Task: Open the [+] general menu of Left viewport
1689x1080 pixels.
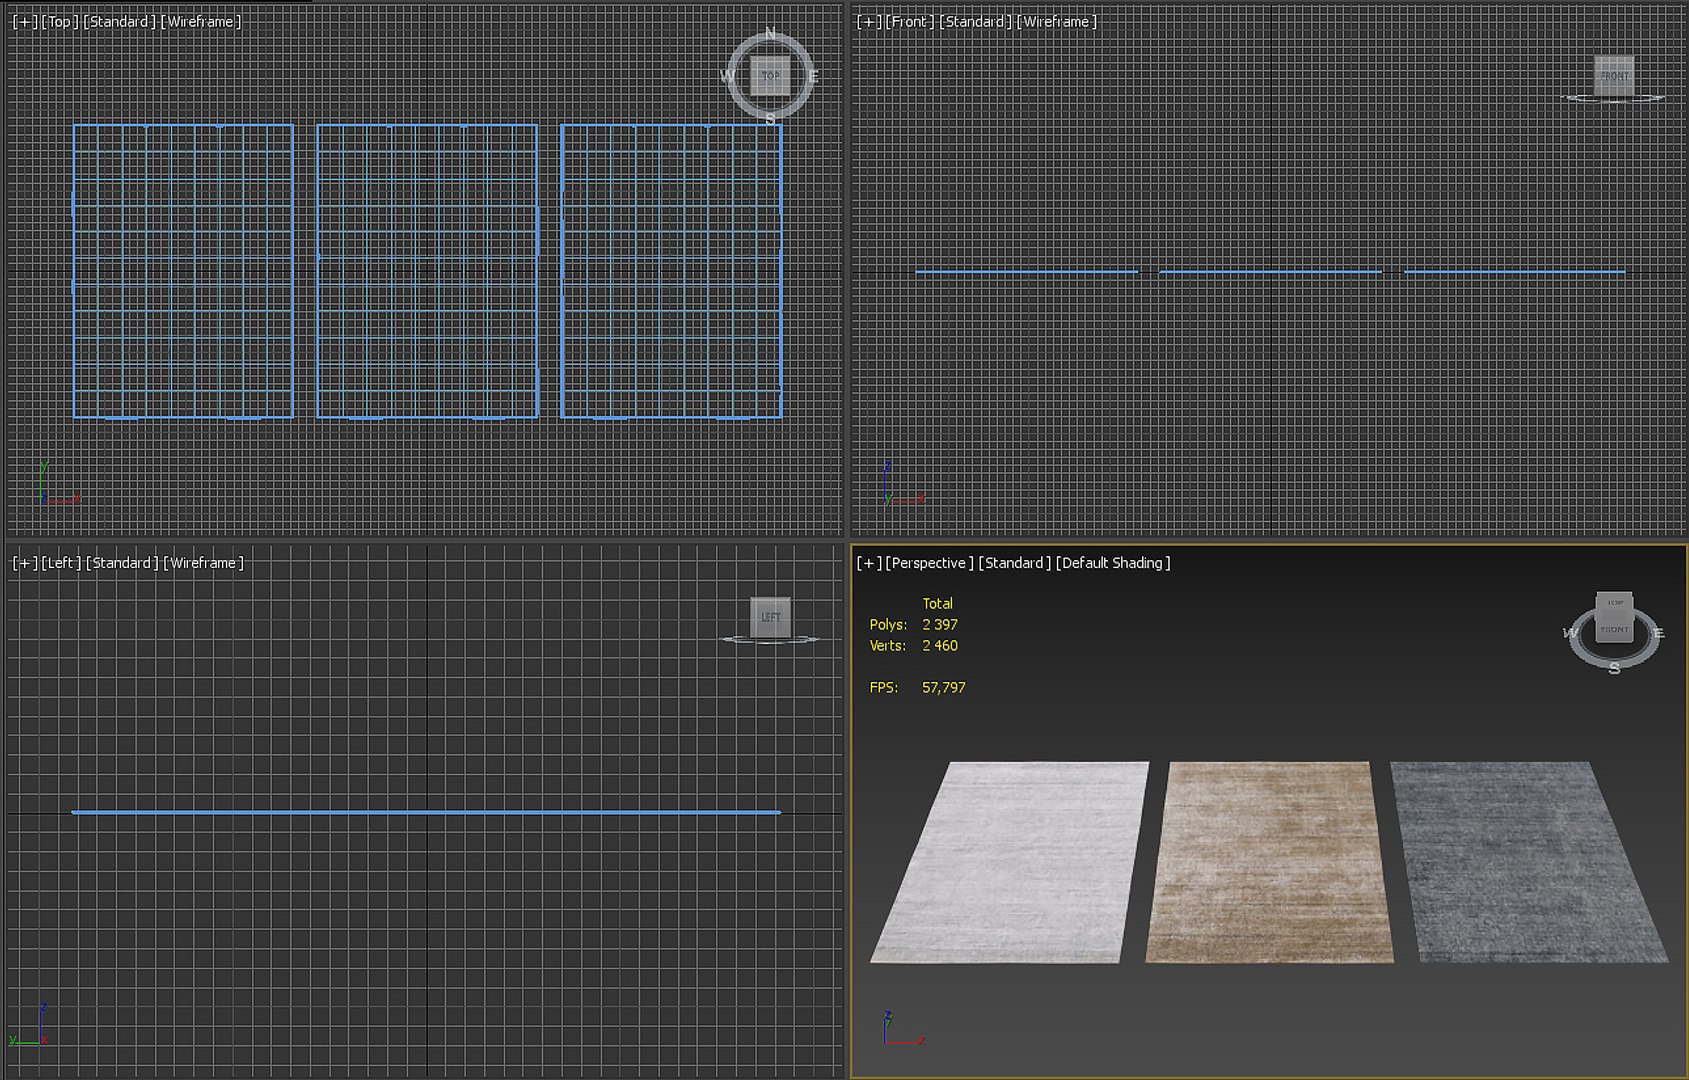Action: (24, 563)
